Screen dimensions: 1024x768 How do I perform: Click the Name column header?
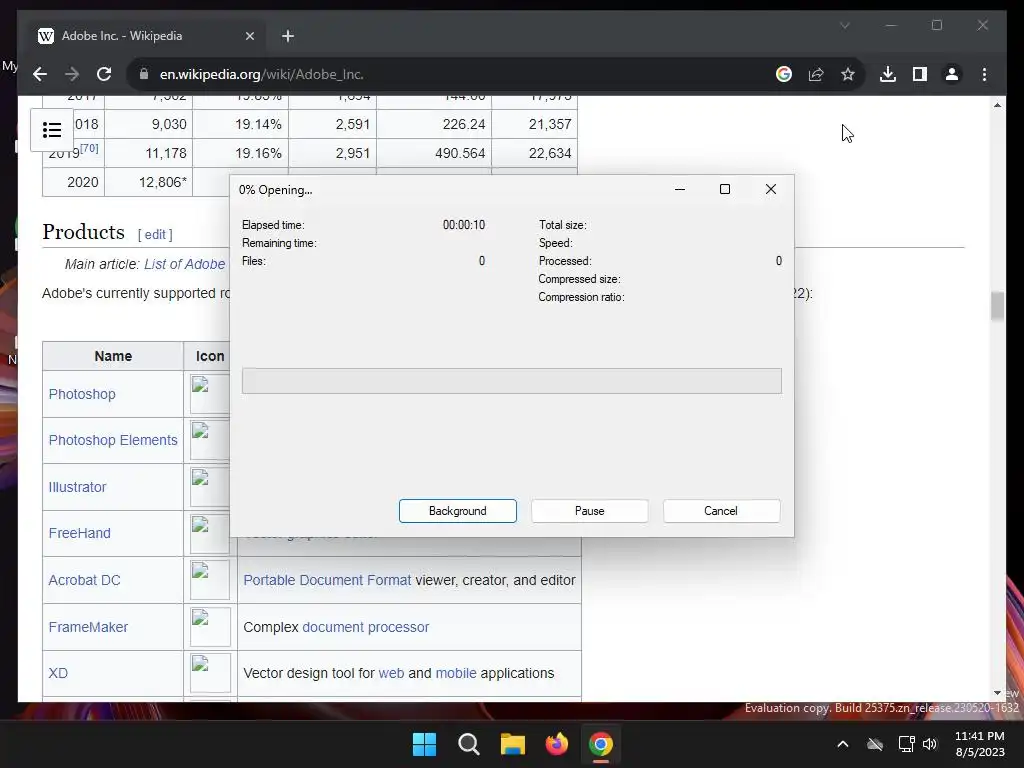(x=113, y=356)
